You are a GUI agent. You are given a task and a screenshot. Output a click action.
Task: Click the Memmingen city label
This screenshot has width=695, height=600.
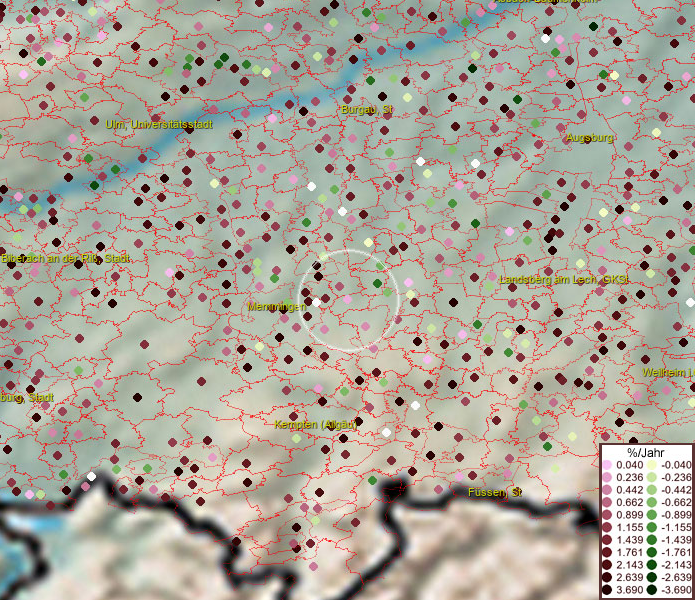click(x=277, y=306)
